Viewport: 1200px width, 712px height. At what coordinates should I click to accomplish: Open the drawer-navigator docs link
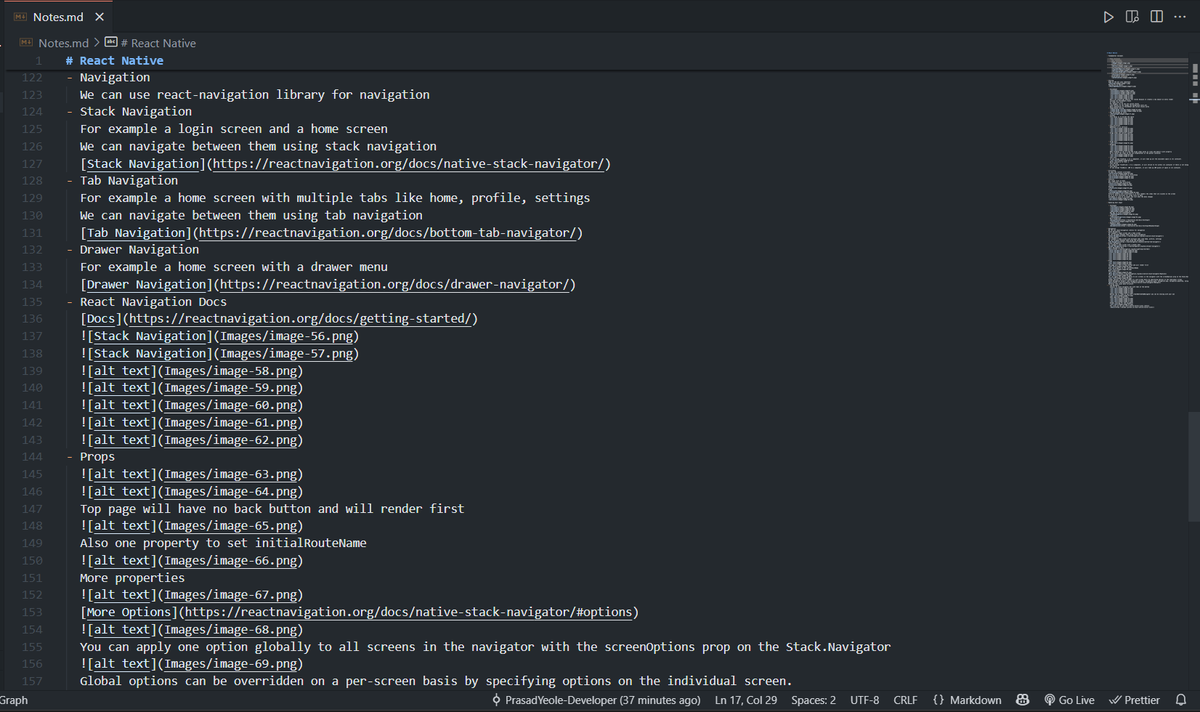[393, 285]
